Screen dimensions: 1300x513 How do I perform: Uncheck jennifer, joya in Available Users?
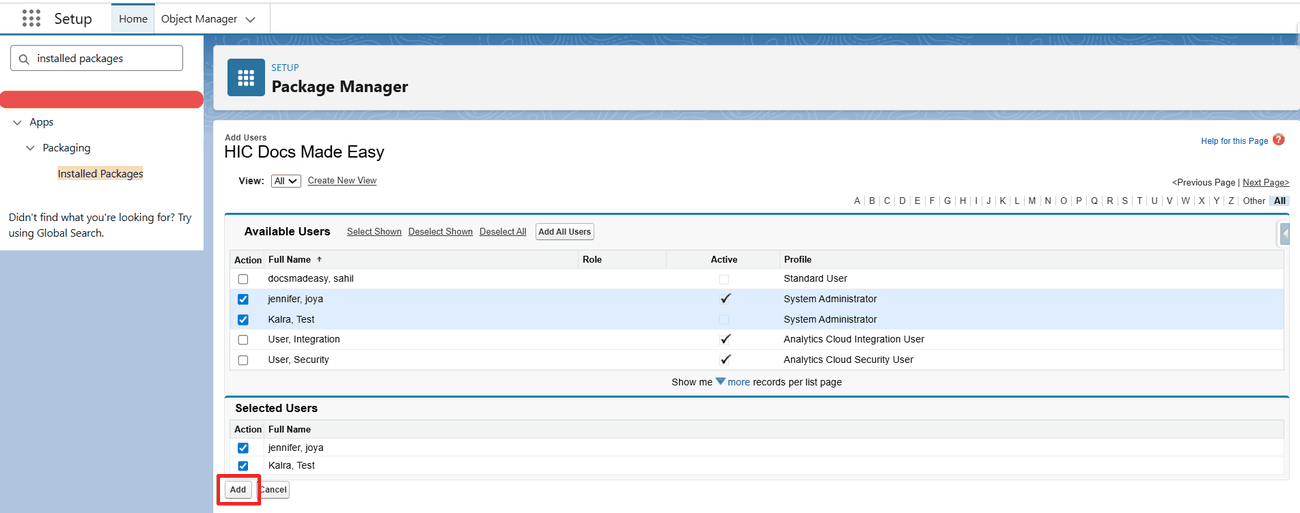tap(243, 299)
